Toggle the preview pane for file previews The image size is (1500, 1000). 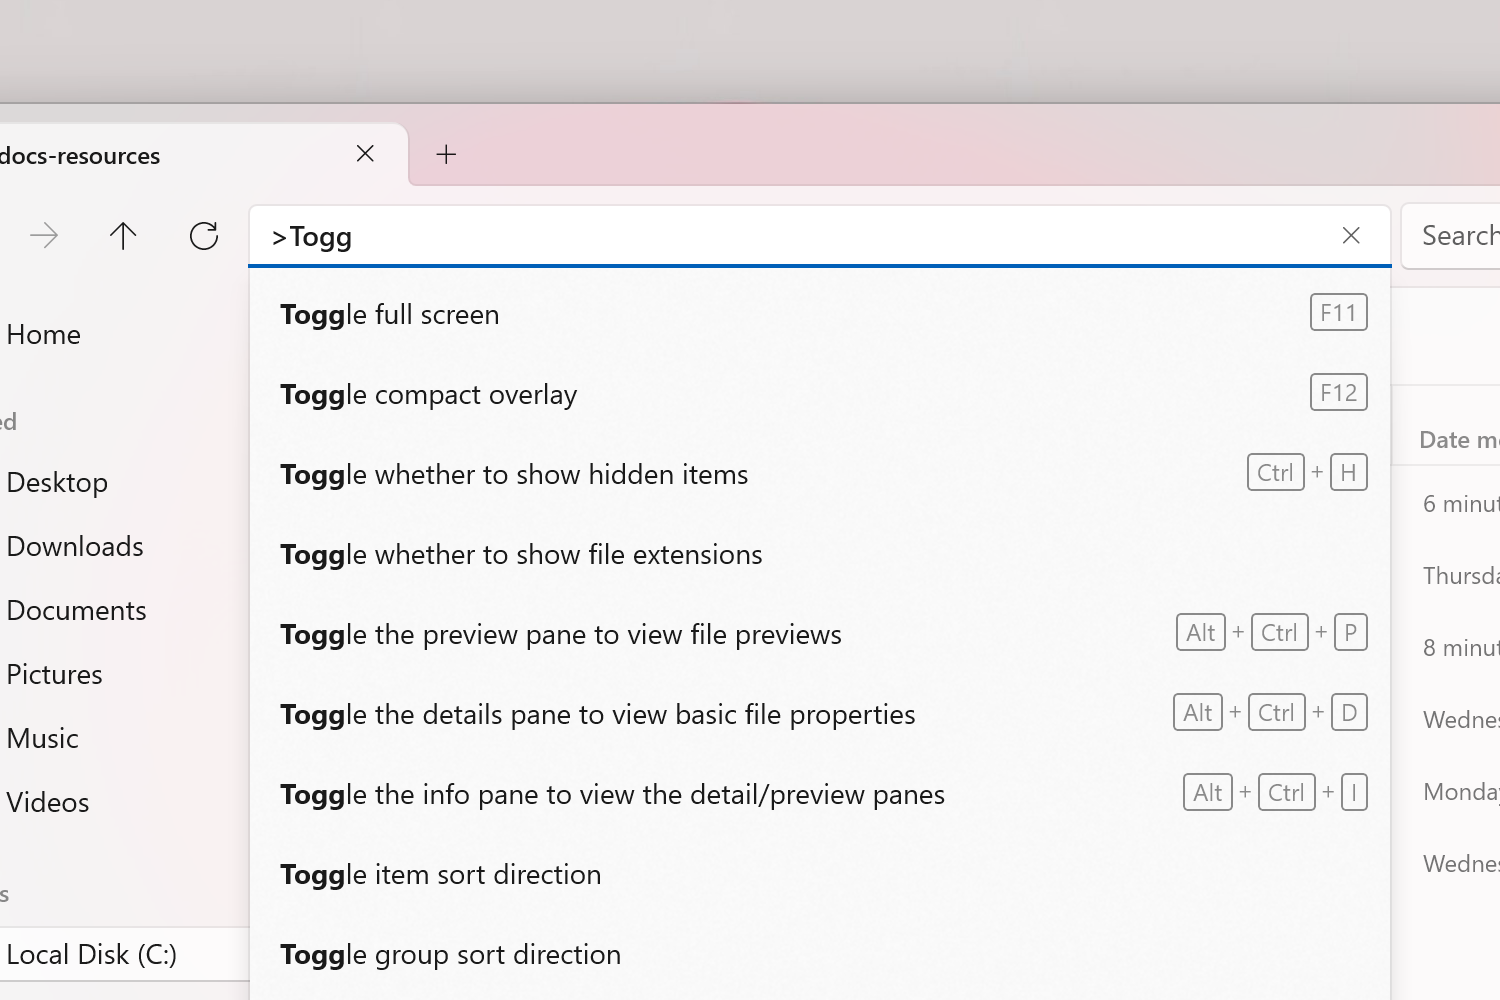point(561,635)
